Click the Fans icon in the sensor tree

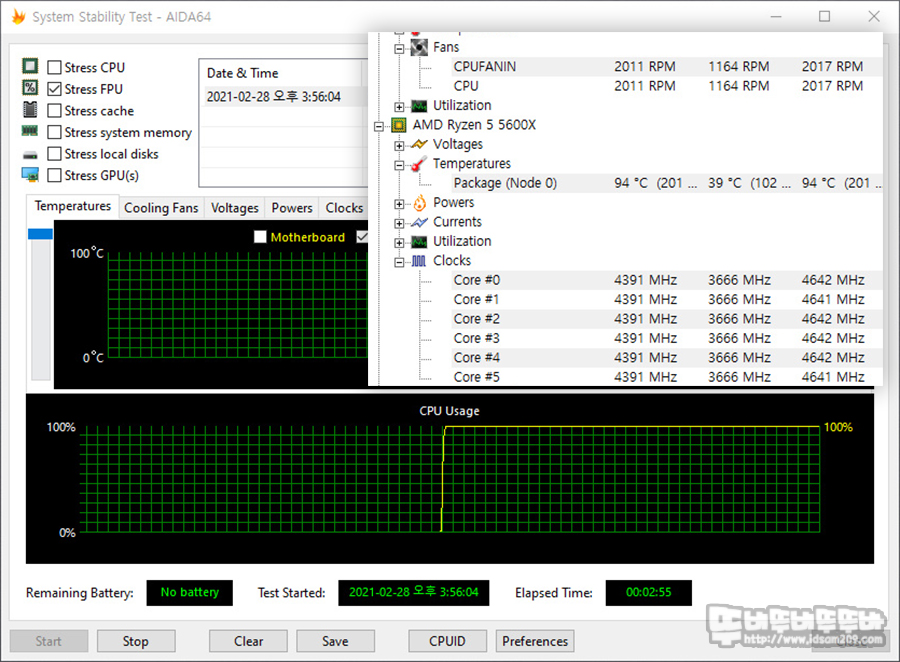coord(419,47)
